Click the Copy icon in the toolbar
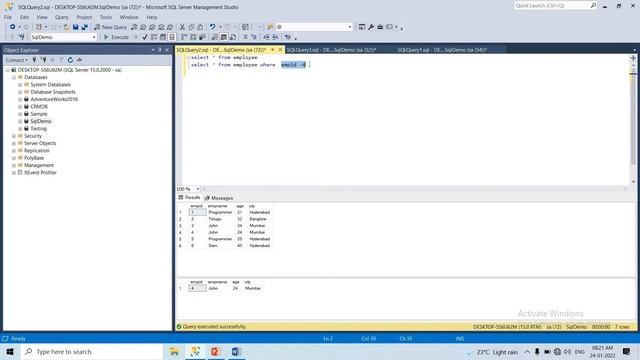Viewport: 640px width, 360px height. (x=191, y=27)
